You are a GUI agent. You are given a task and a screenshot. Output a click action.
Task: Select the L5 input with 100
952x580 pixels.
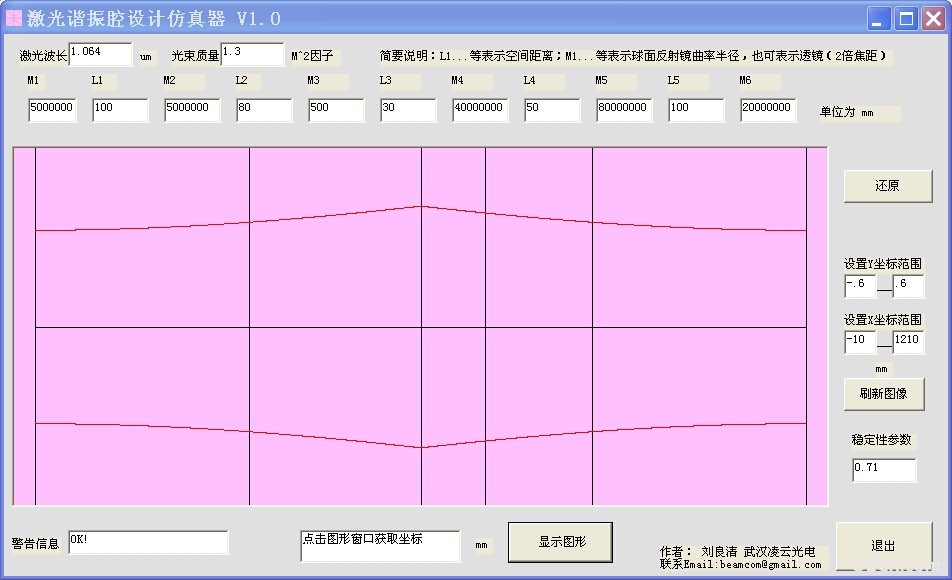coord(696,110)
